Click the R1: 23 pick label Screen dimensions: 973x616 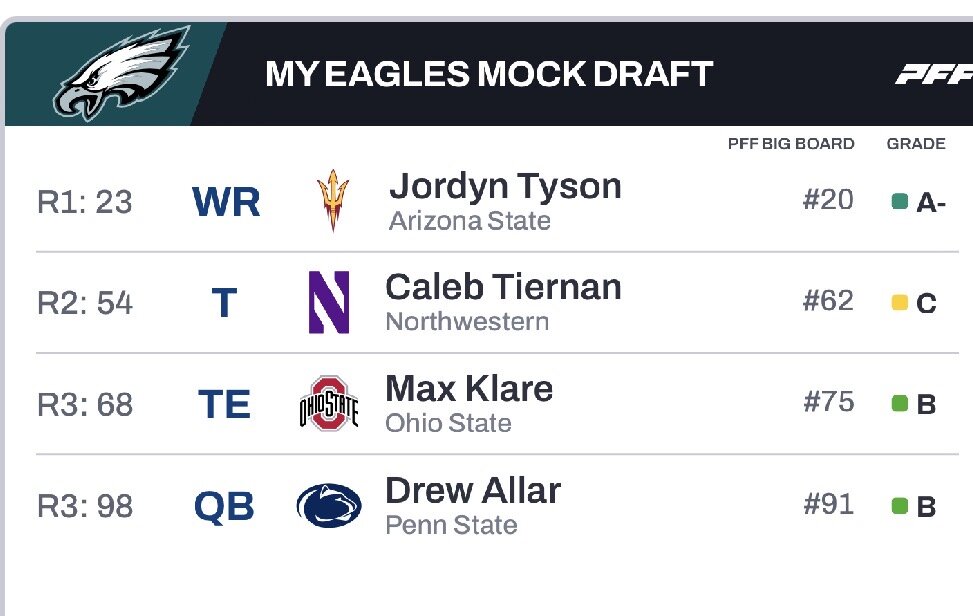(x=85, y=202)
